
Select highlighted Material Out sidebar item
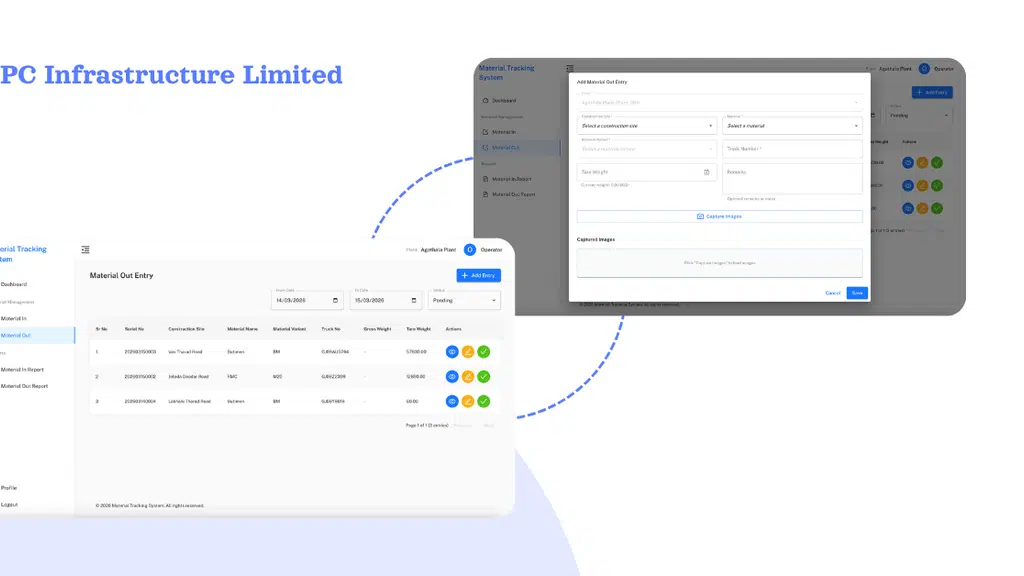pyautogui.click(x=37, y=336)
